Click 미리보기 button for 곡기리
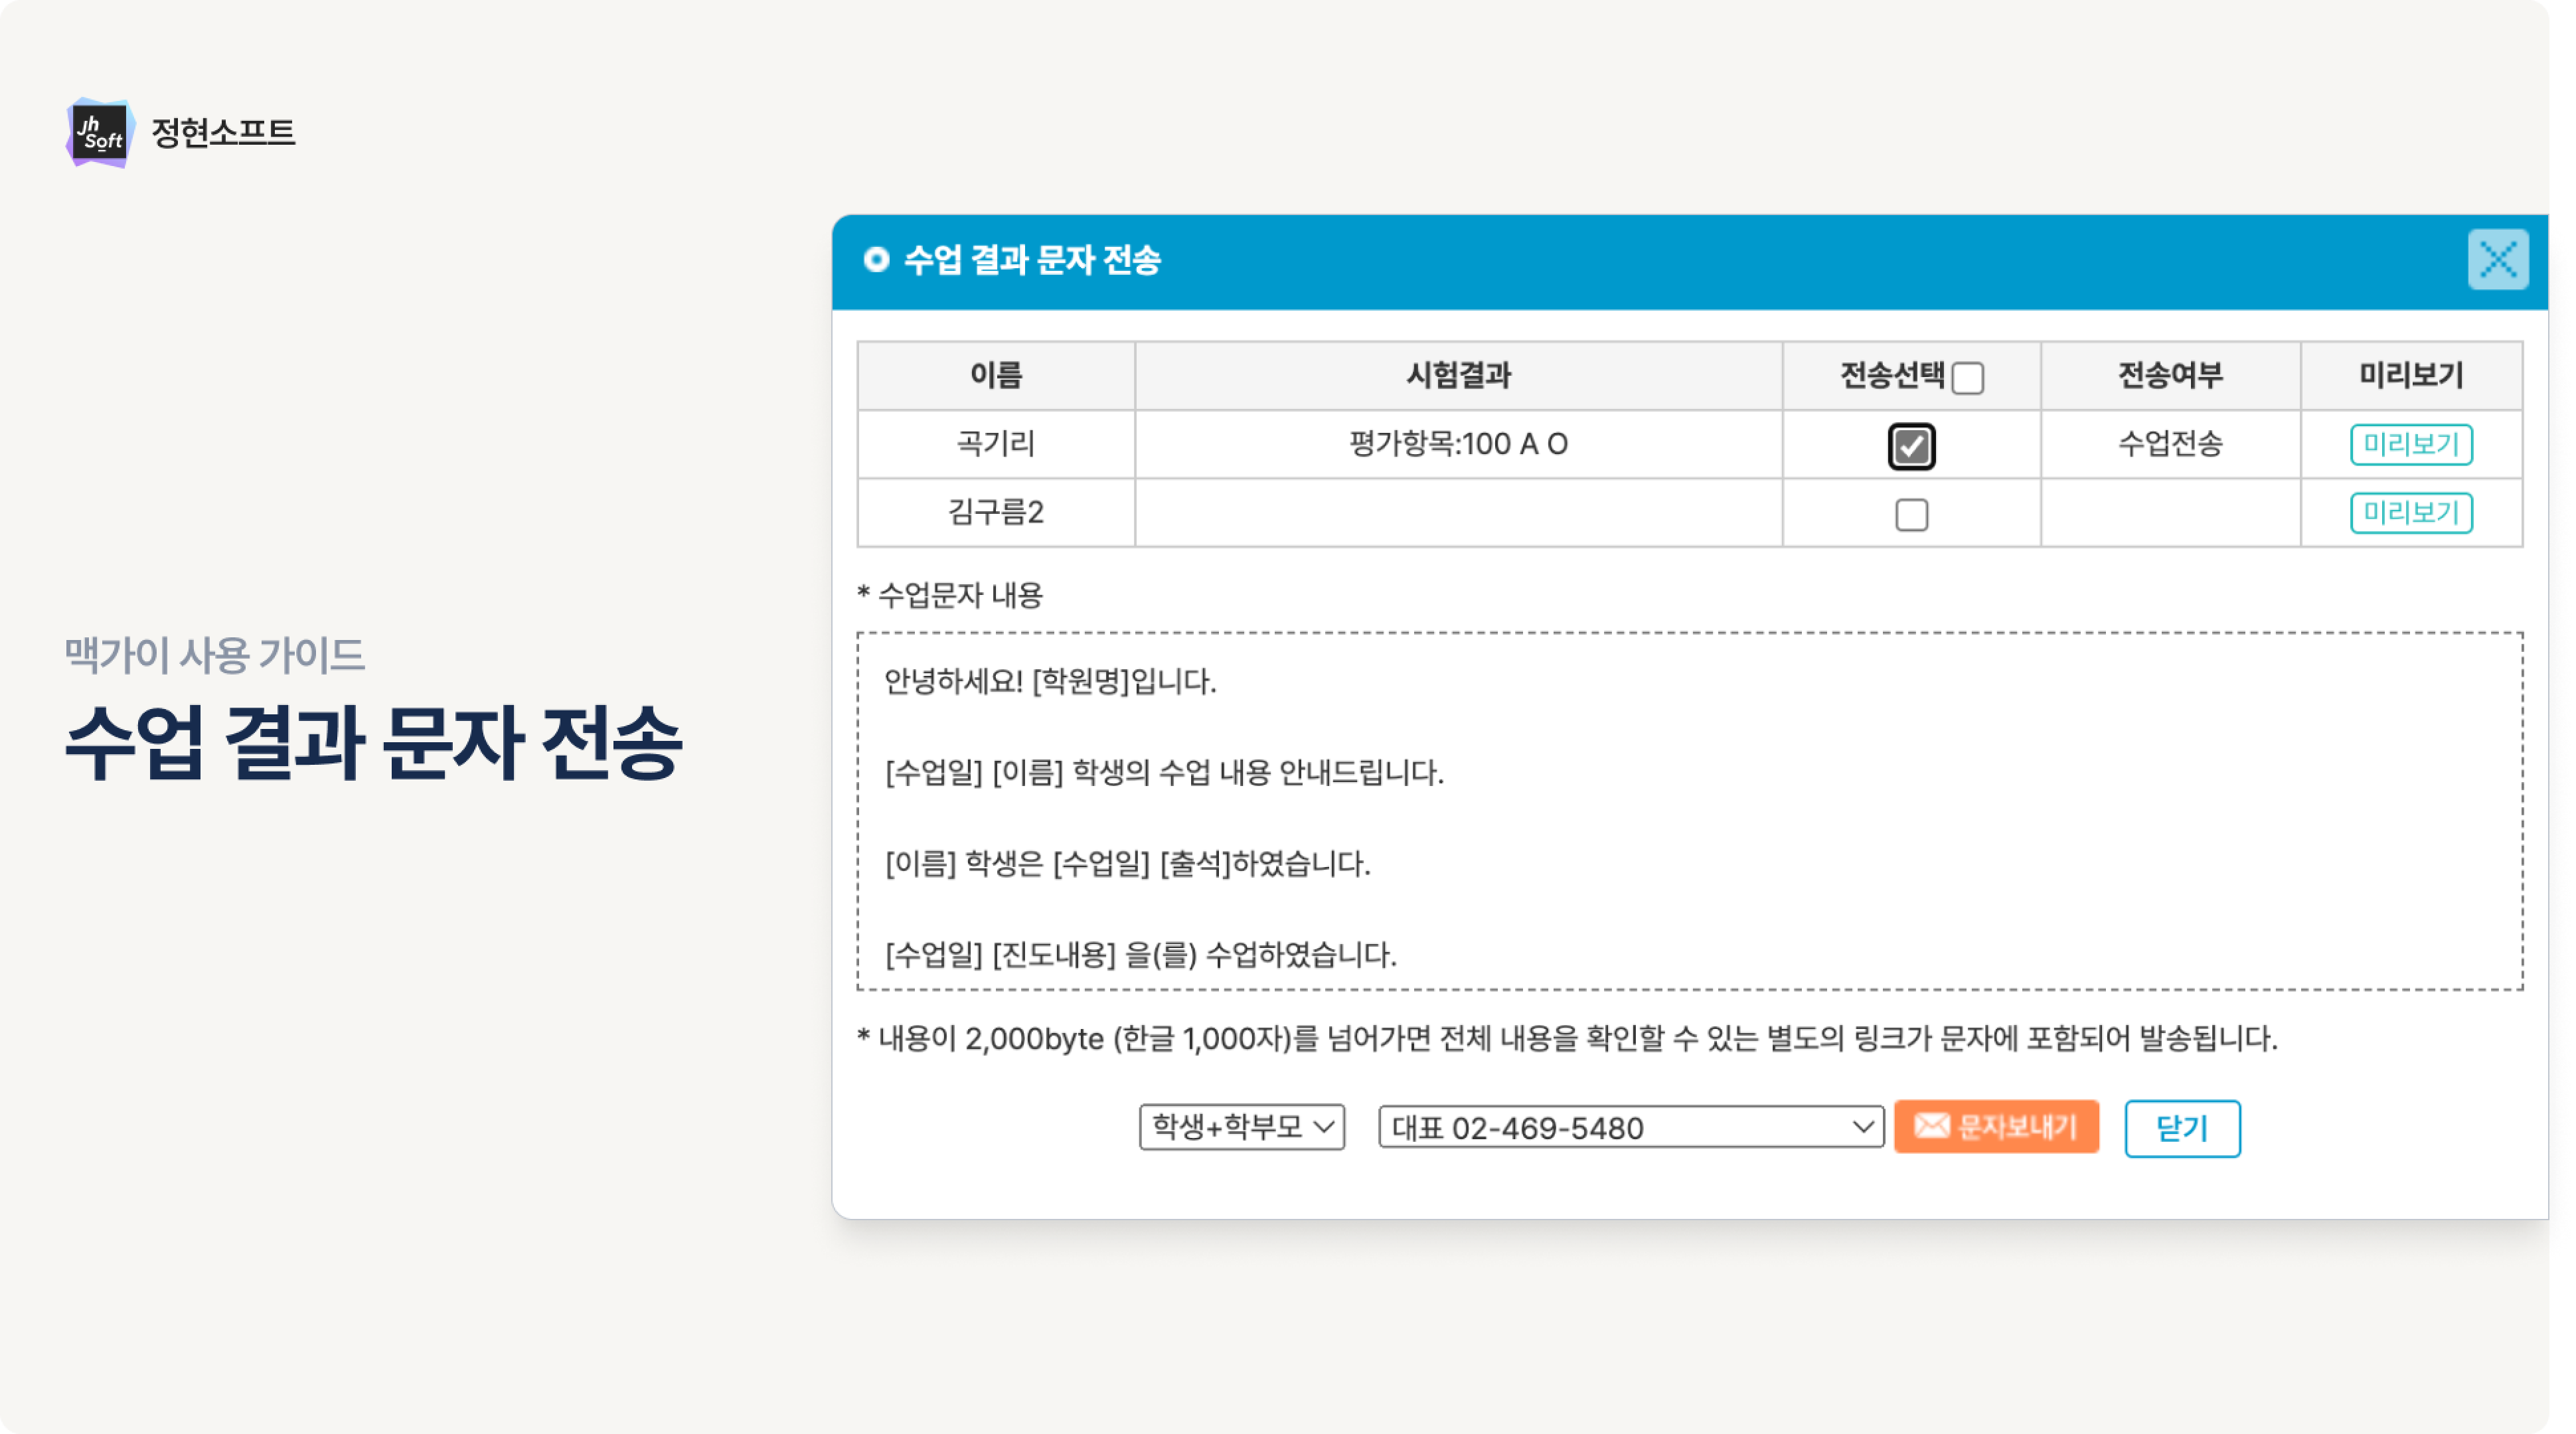 coord(2410,445)
